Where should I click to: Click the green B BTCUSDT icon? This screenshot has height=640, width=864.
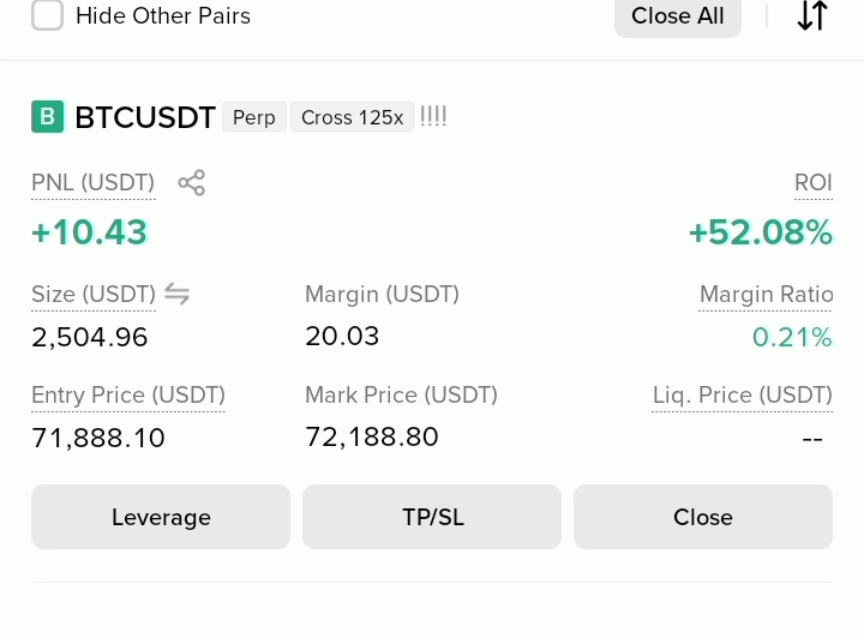[47, 116]
